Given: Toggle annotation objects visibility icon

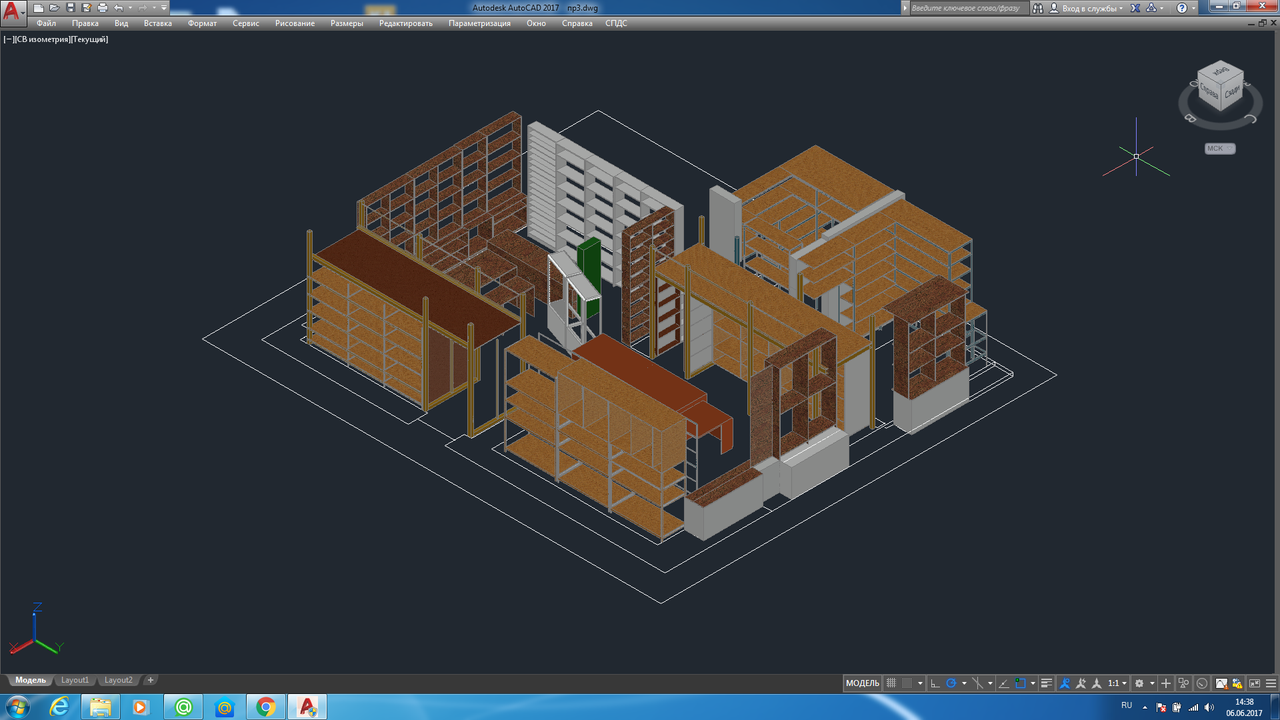Looking at the screenshot, I should (1065, 683).
